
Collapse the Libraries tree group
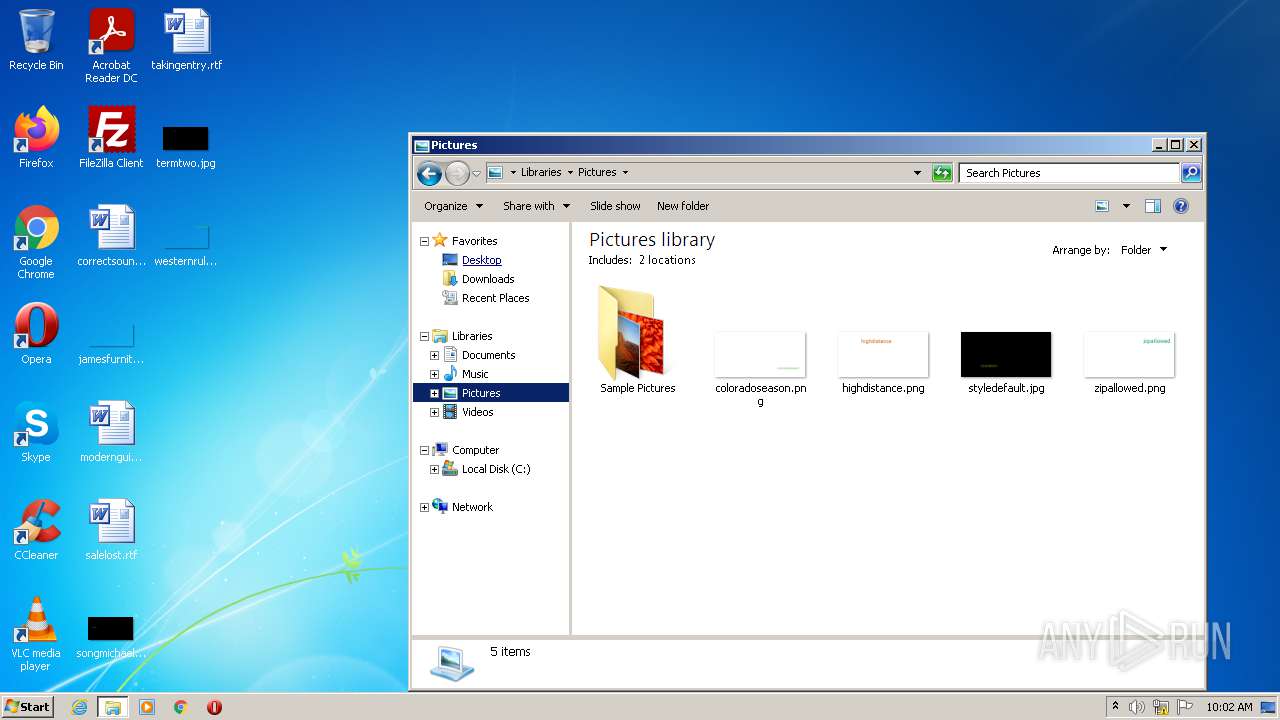tap(424, 336)
